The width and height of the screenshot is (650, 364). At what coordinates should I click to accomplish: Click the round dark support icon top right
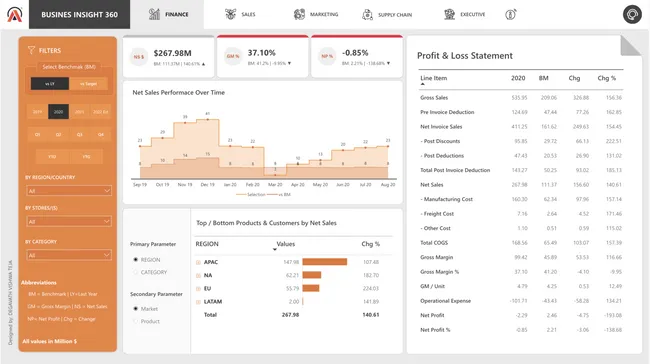[632, 14]
